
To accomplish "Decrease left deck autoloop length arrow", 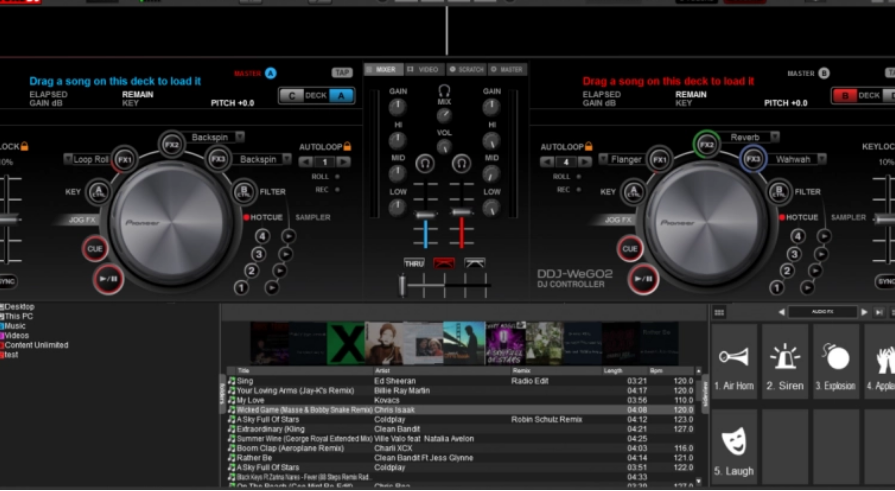I will [306, 162].
